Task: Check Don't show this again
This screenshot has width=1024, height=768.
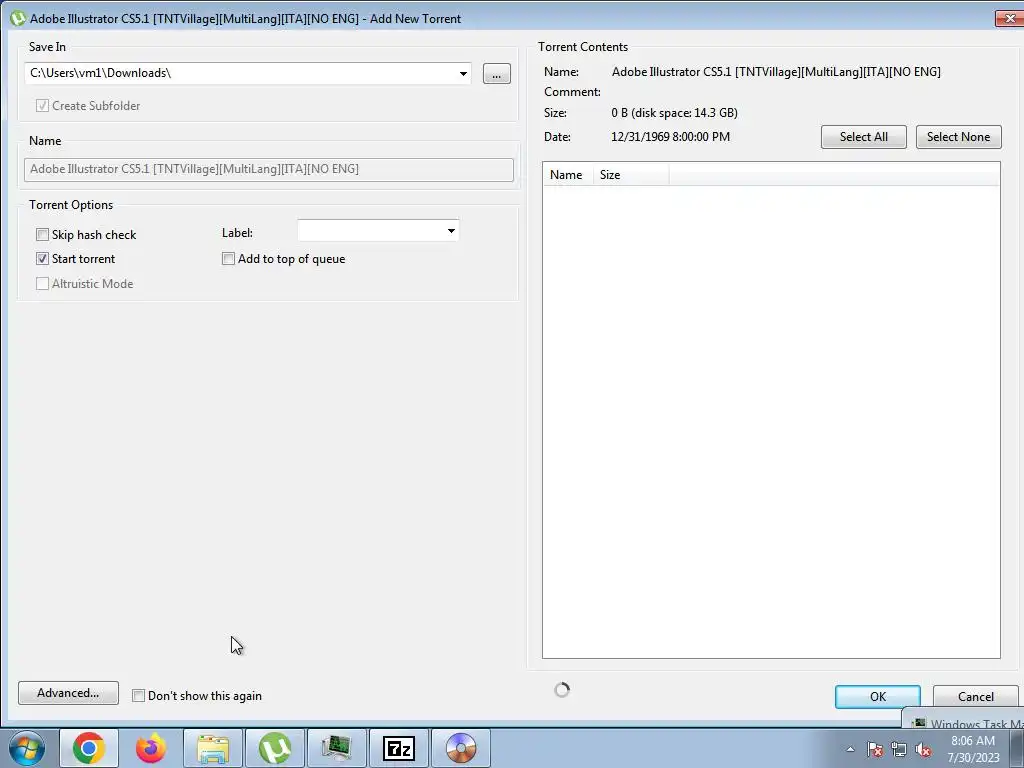Action: [x=138, y=696]
